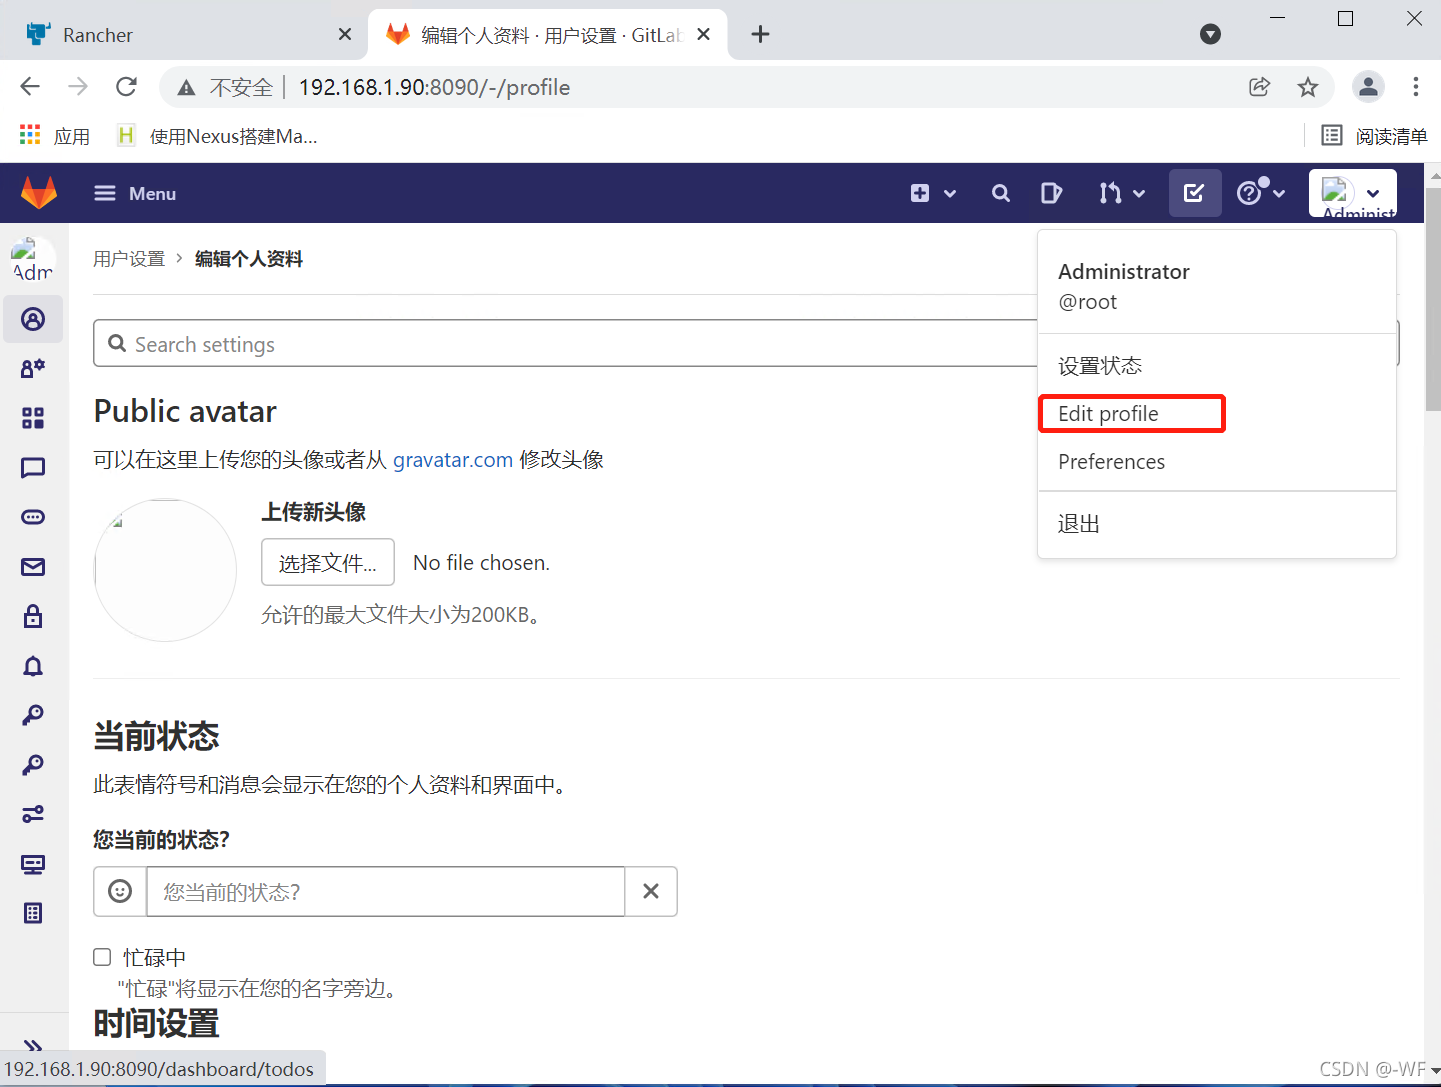Open the Account sidebar icon

coord(33,368)
